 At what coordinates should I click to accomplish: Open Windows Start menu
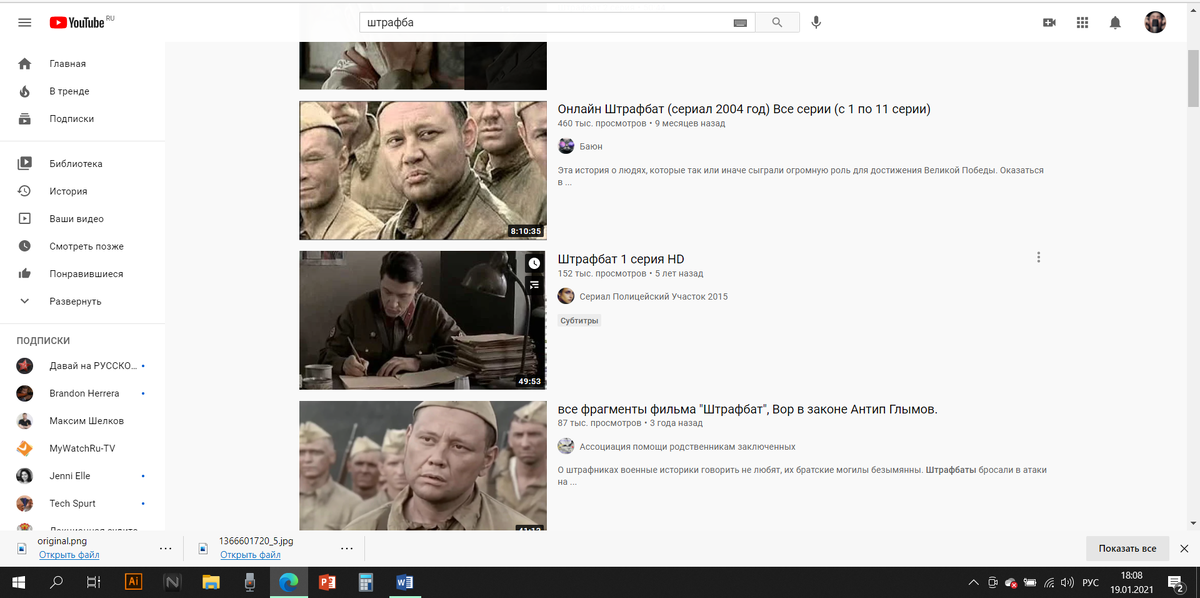[19, 581]
